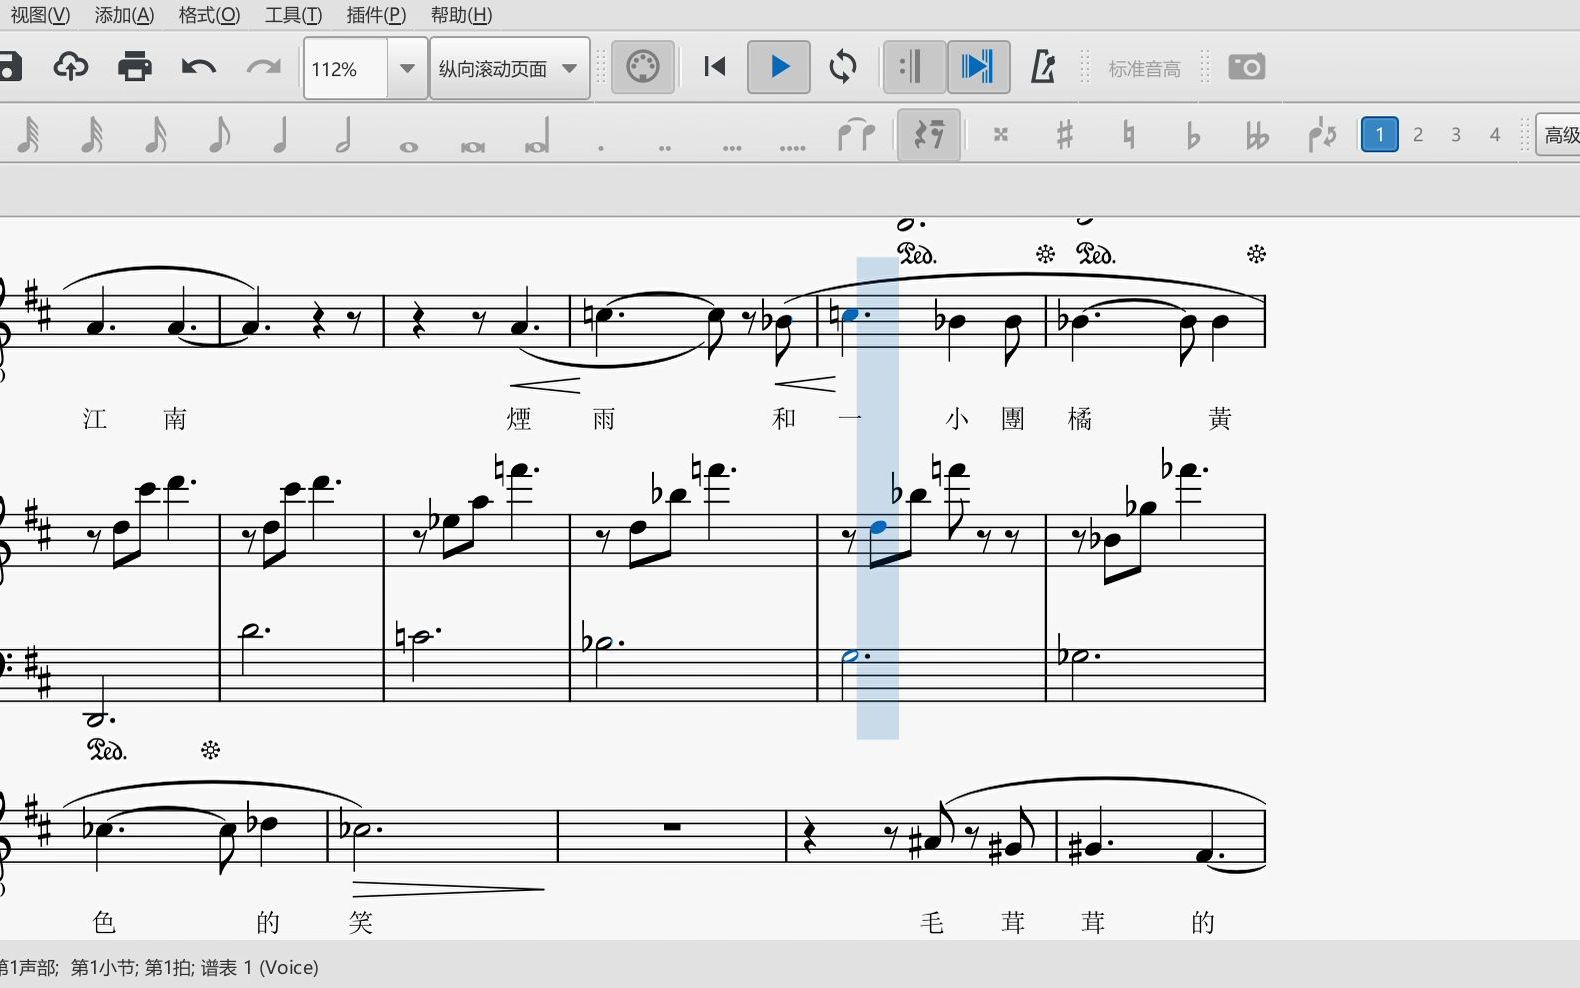1580x988 pixels.
Task: Apply triple augmentation dot
Action: pos(732,147)
